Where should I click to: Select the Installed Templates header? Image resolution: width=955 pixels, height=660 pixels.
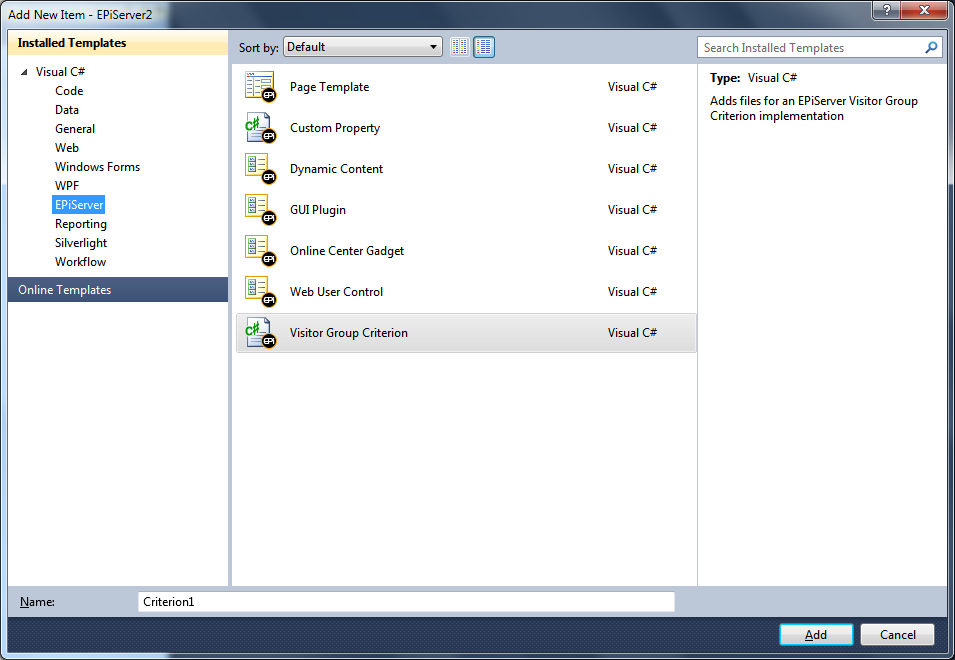(x=118, y=43)
